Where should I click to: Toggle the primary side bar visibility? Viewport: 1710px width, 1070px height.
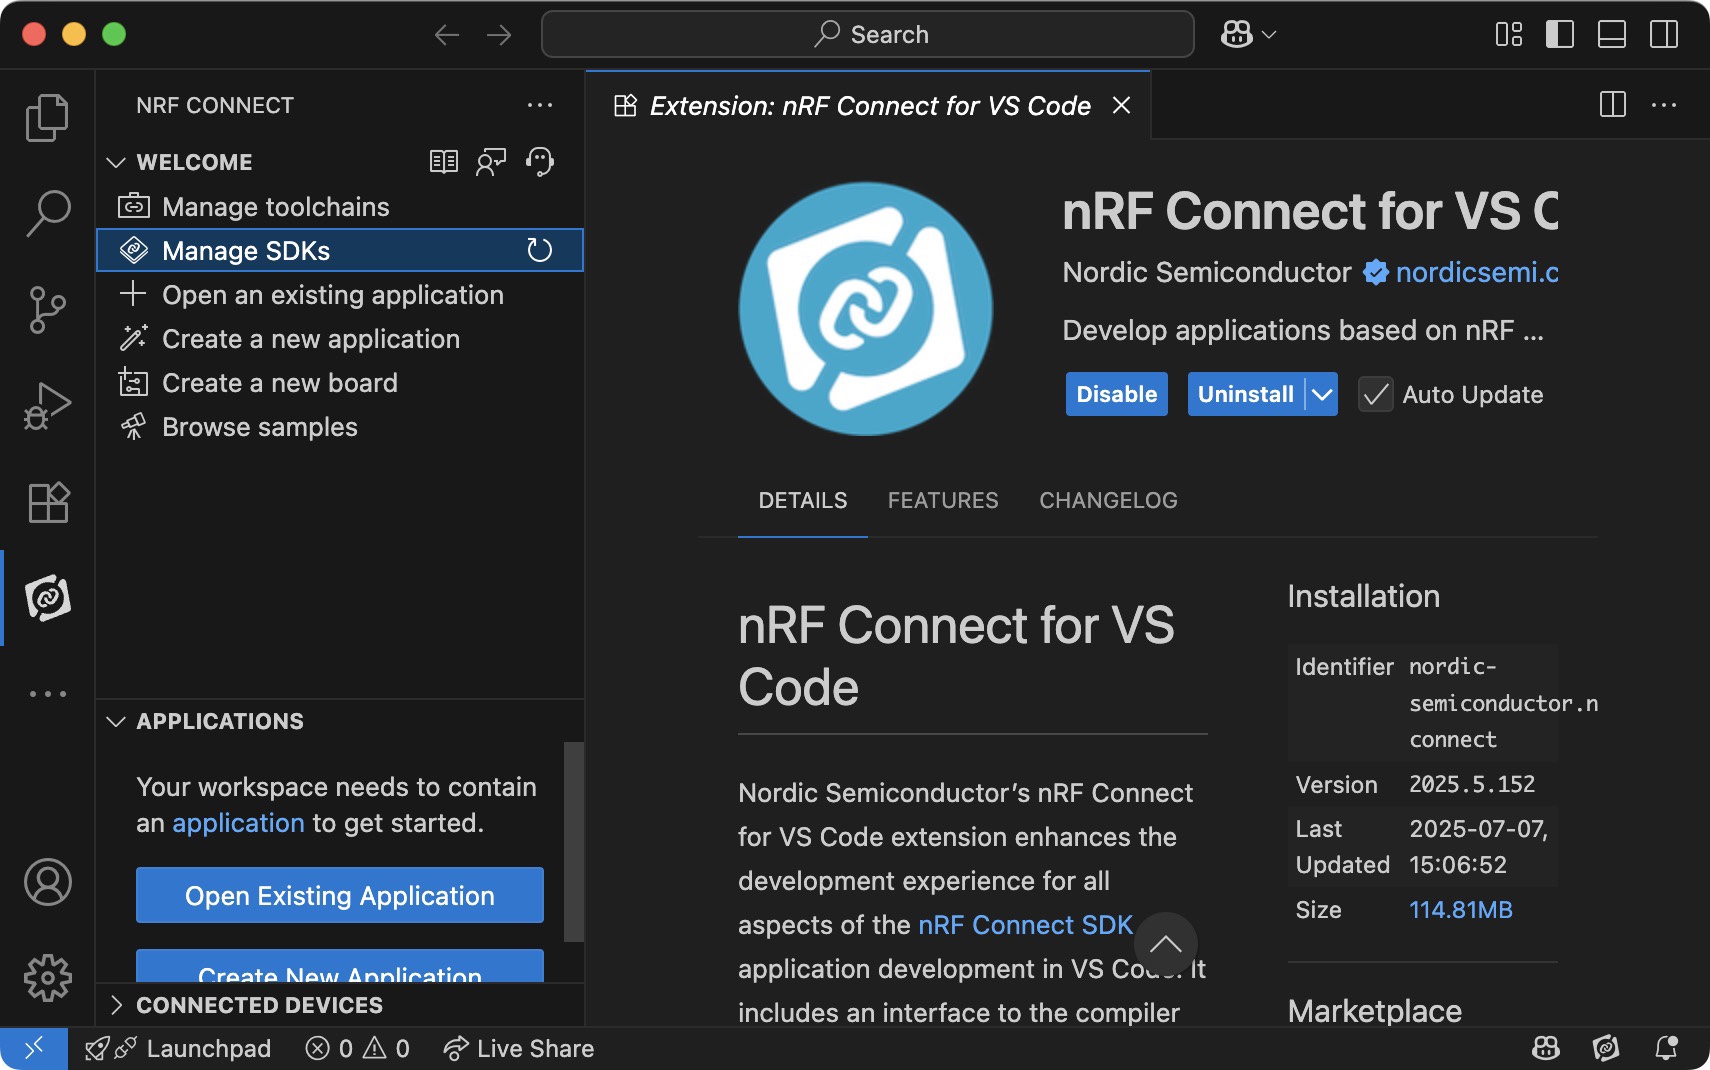click(1560, 34)
